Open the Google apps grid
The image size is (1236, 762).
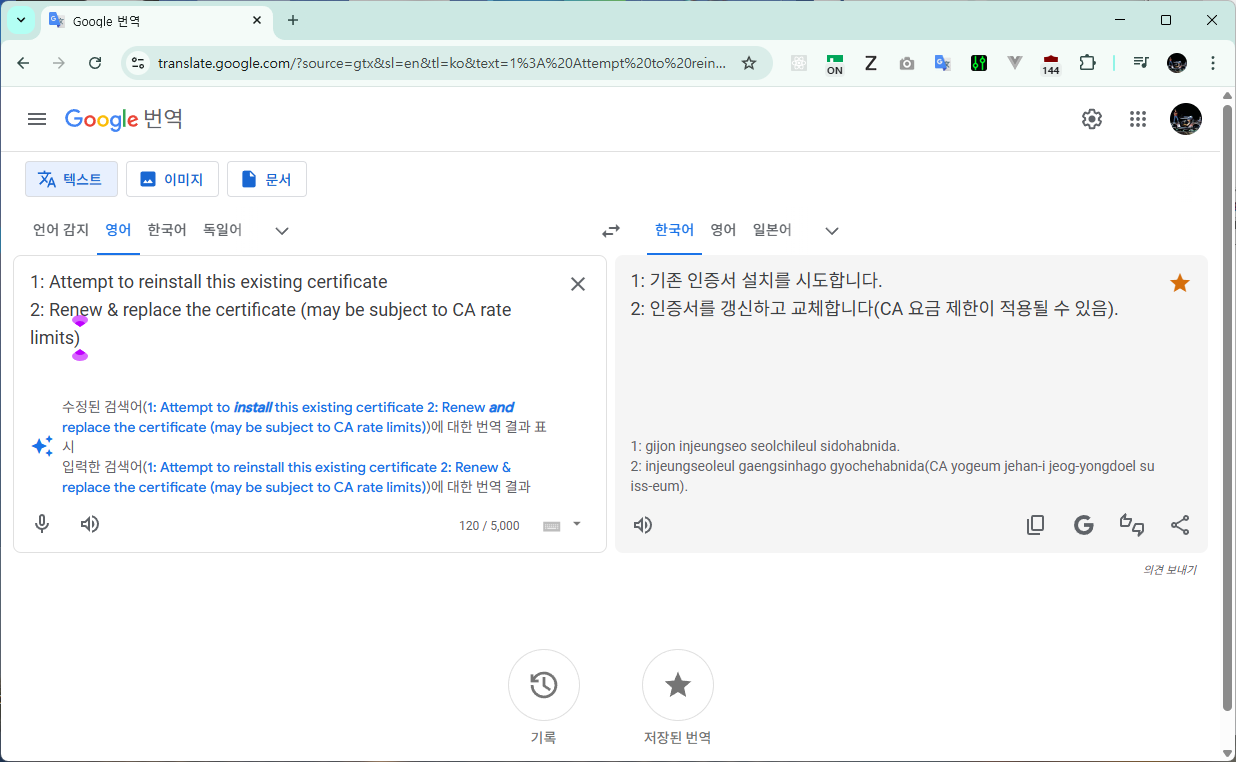coord(1138,119)
